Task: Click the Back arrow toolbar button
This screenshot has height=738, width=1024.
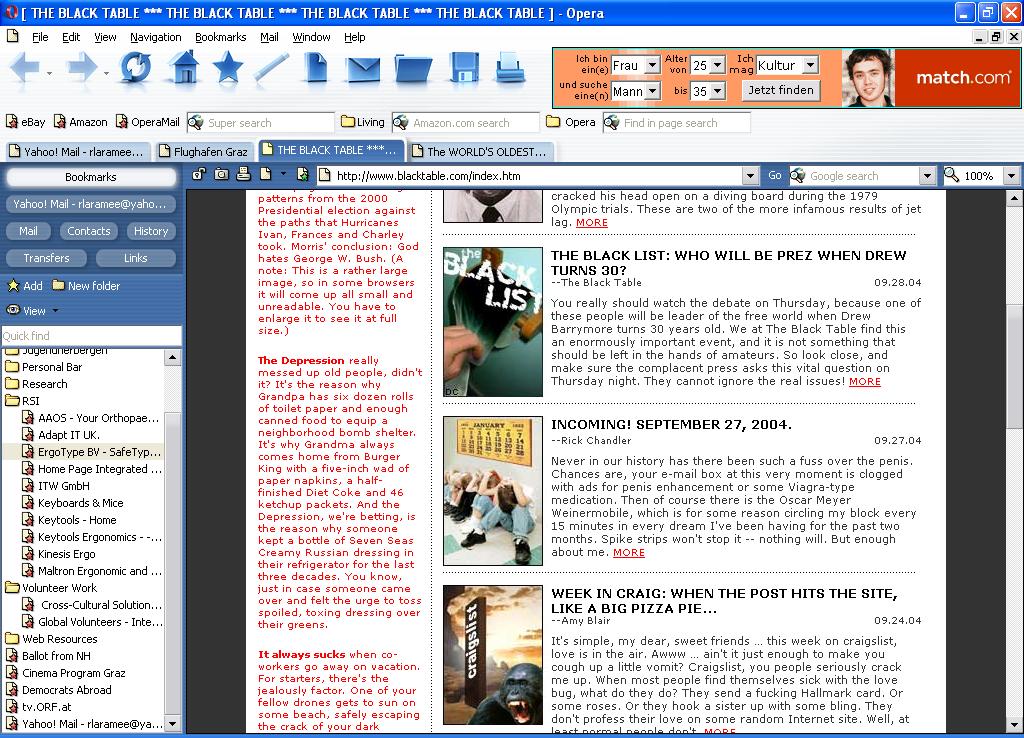Action: click(25, 68)
